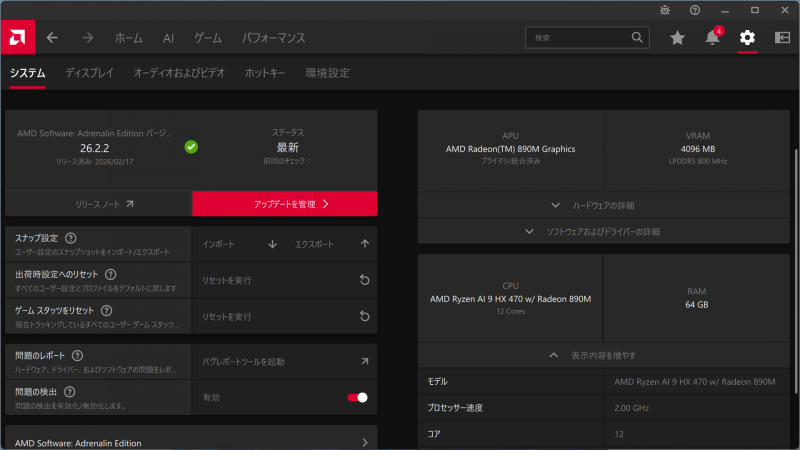This screenshot has width=800, height=450.
Task: Click the vertical scrollbar on the right
Action: 795,270
